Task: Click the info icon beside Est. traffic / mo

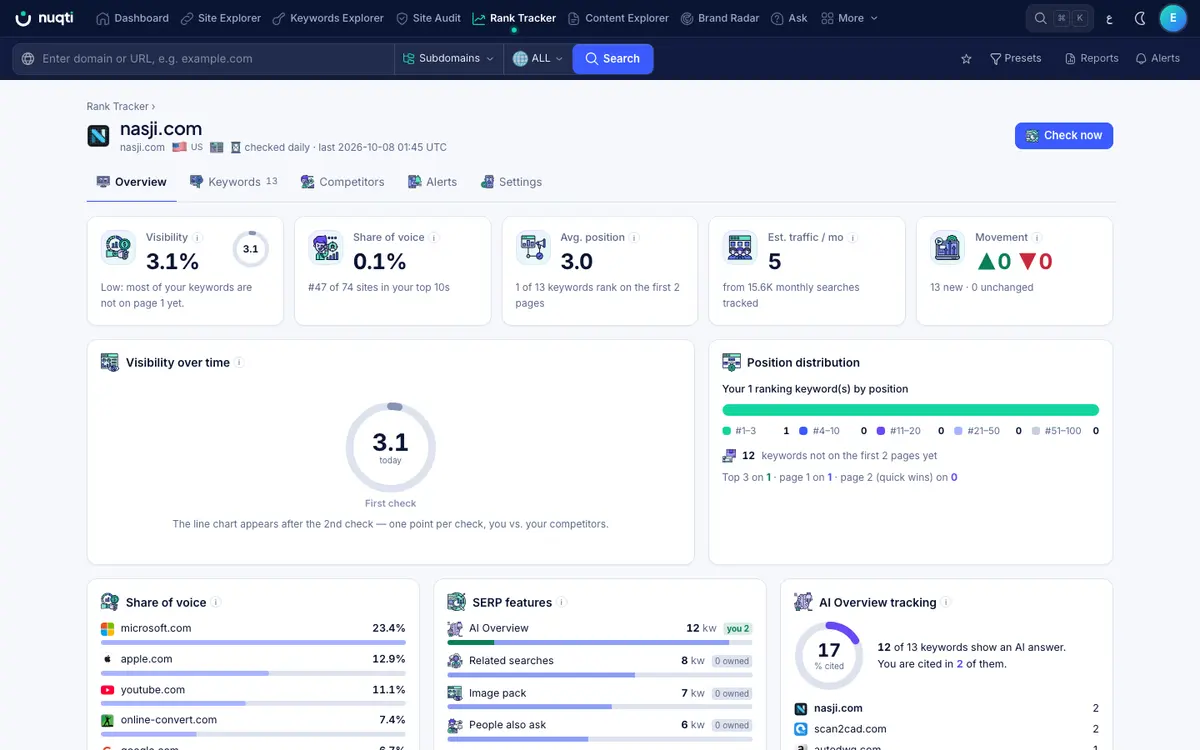Action: pos(853,238)
